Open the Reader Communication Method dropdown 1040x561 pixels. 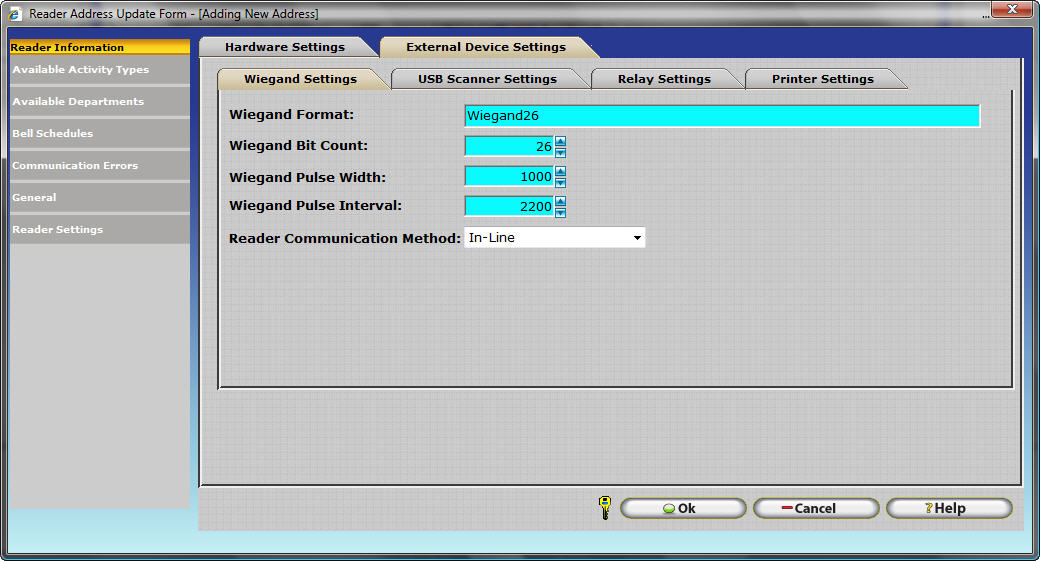(x=636, y=238)
